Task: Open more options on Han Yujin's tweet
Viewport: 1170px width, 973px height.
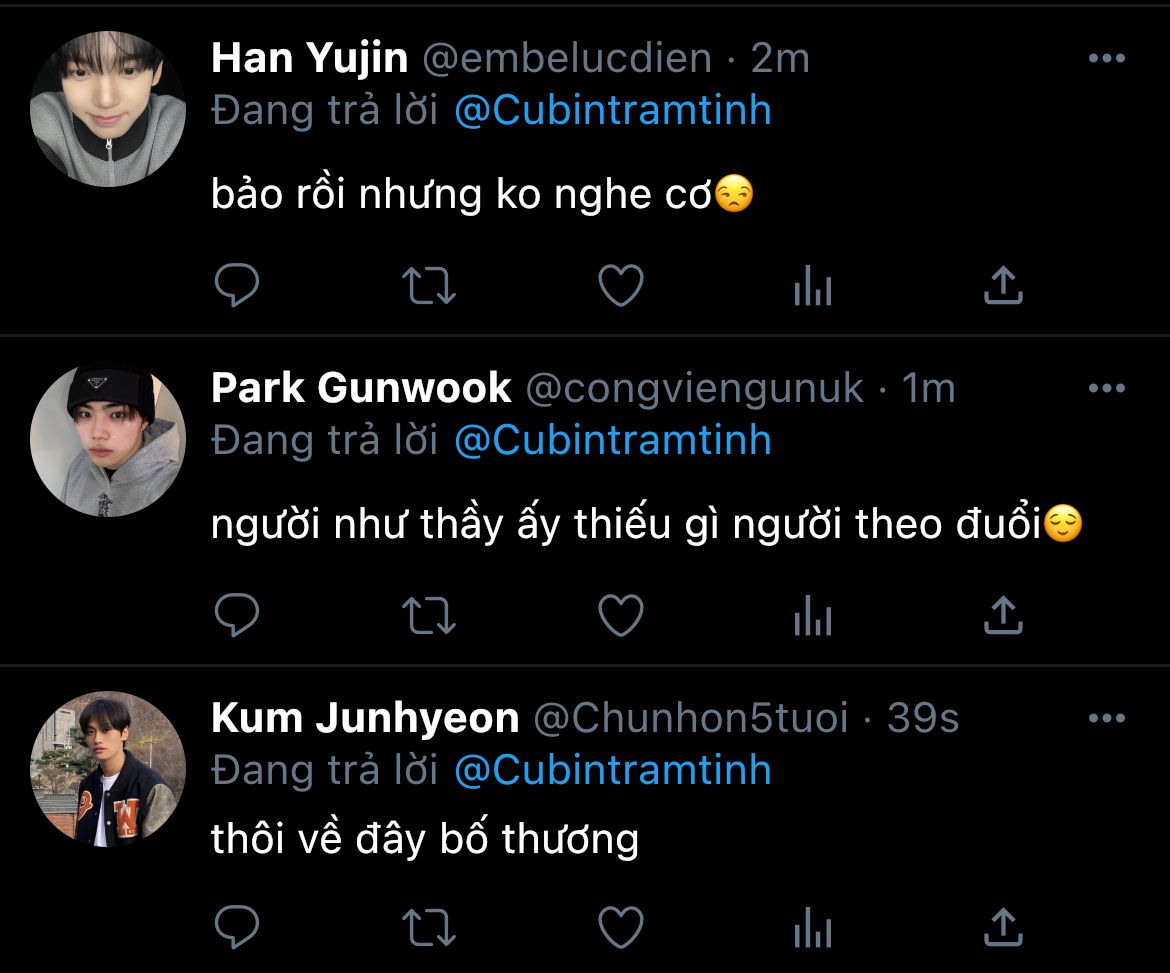Action: point(1106,59)
